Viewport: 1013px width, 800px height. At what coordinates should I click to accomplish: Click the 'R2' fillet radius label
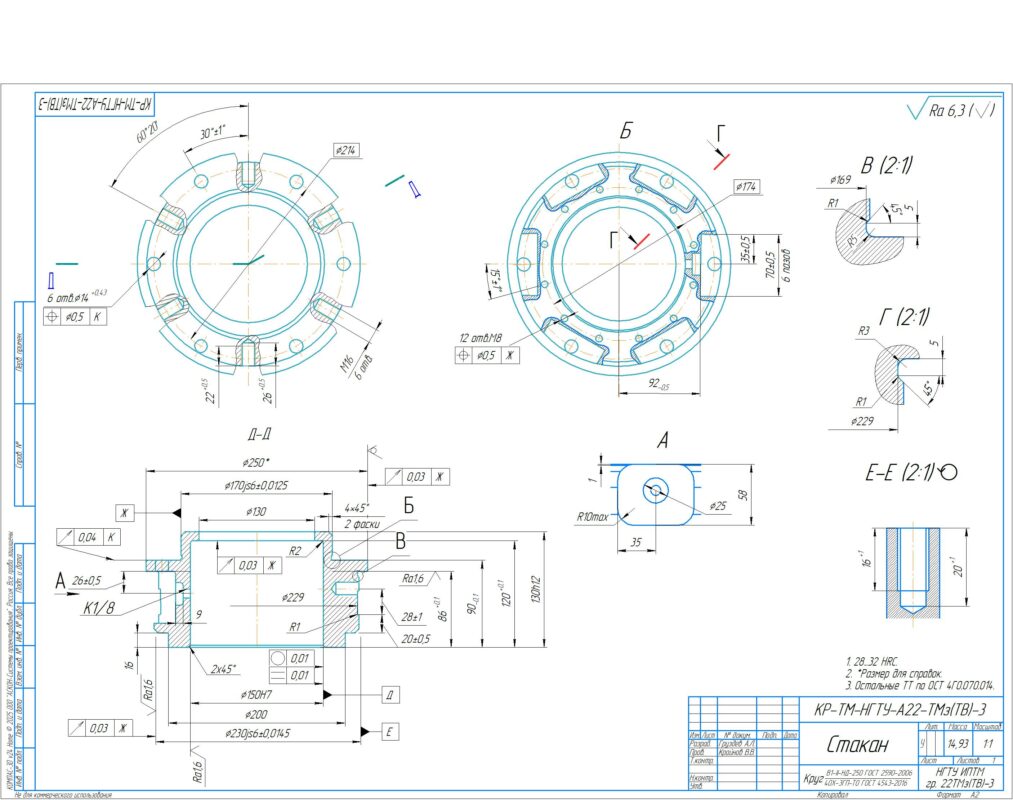[295, 551]
